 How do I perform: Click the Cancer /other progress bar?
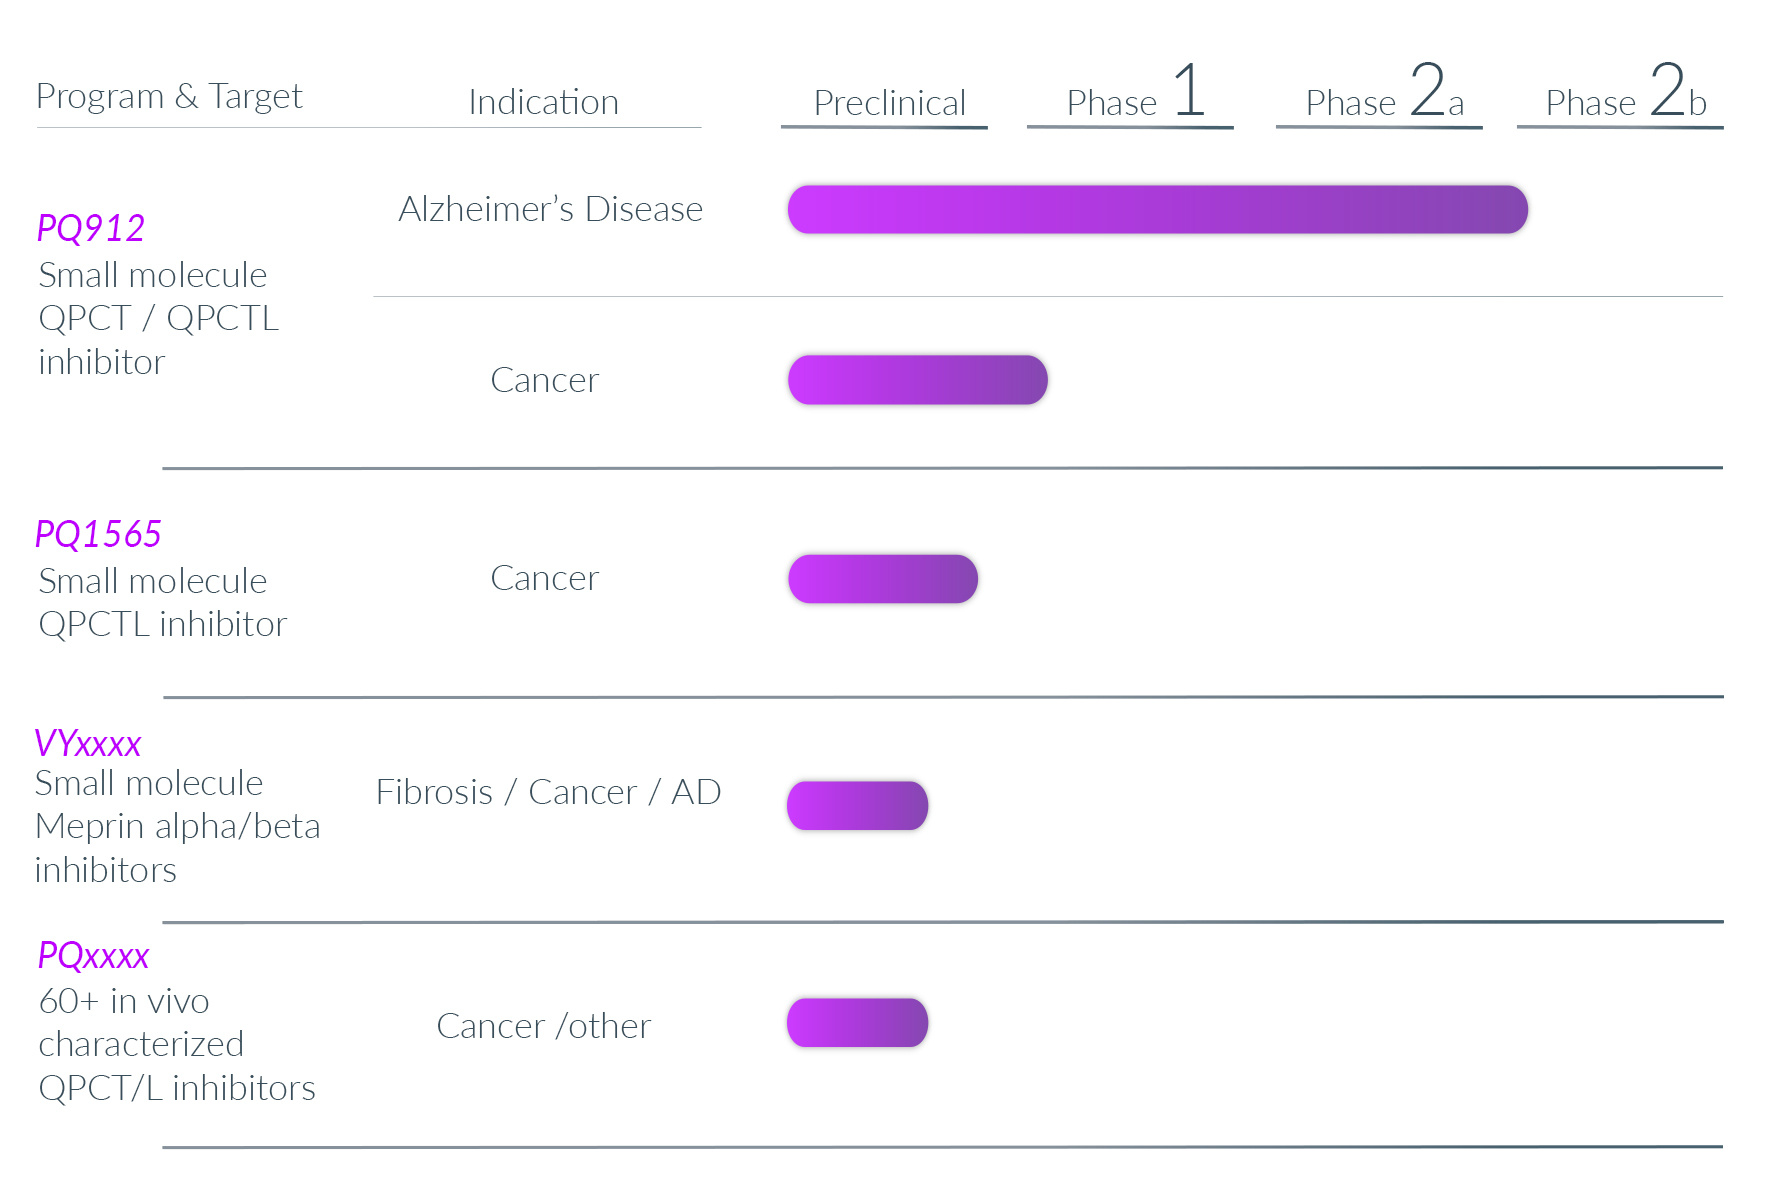pyautogui.click(x=858, y=1023)
